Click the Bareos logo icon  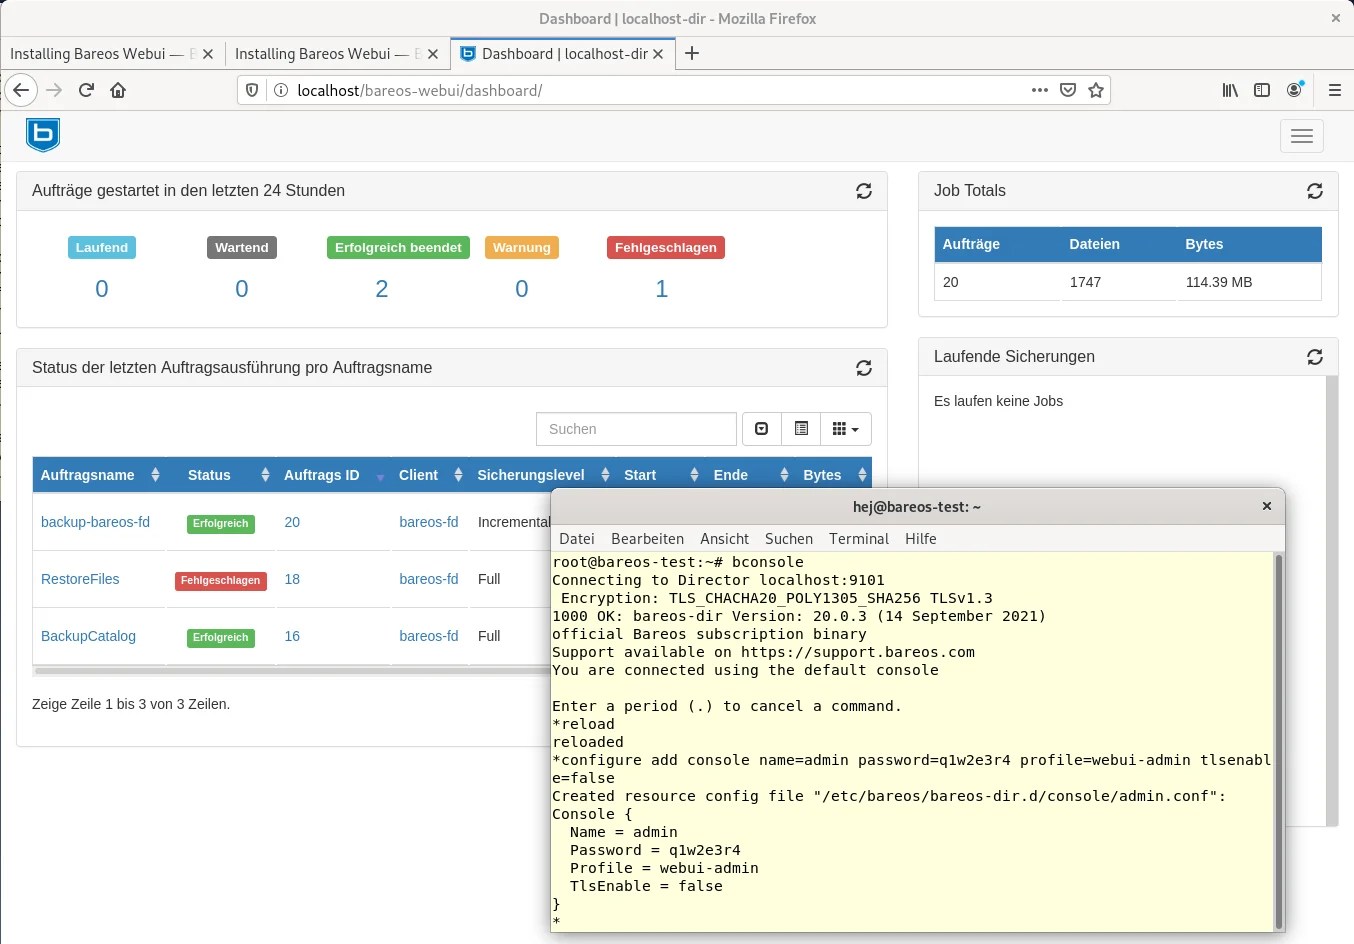click(43, 135)
